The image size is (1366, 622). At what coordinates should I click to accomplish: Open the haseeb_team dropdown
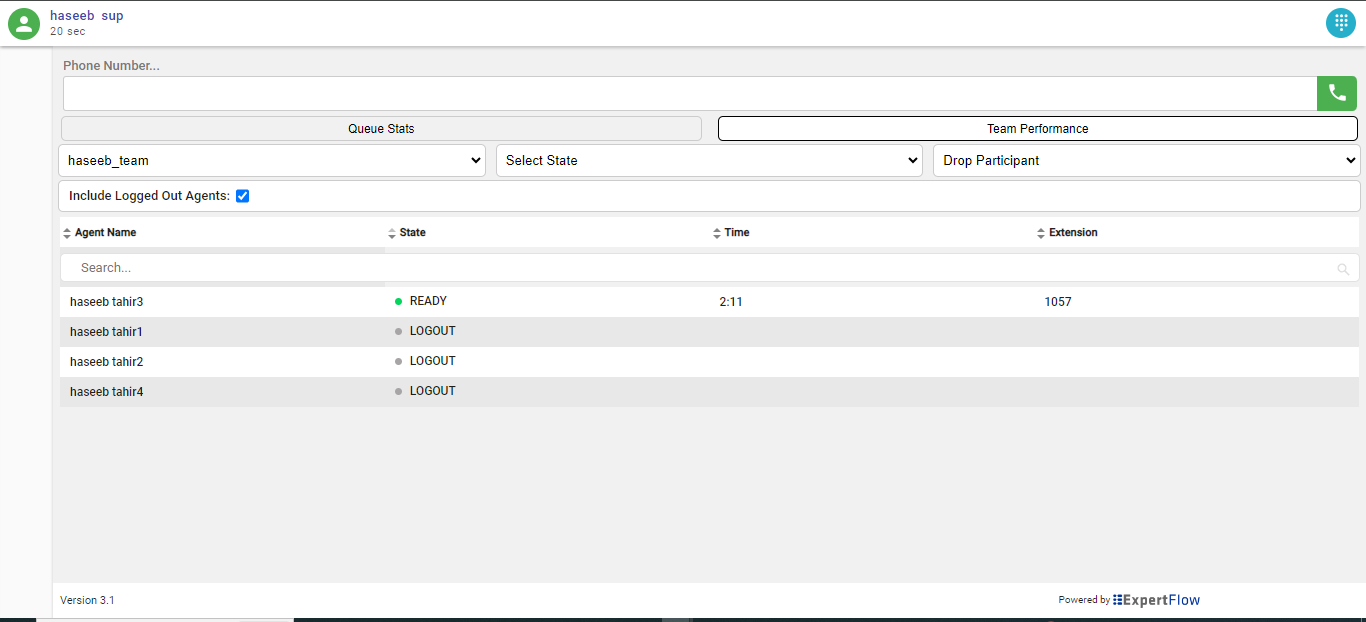pyautogui.click(x=272, y=161)
